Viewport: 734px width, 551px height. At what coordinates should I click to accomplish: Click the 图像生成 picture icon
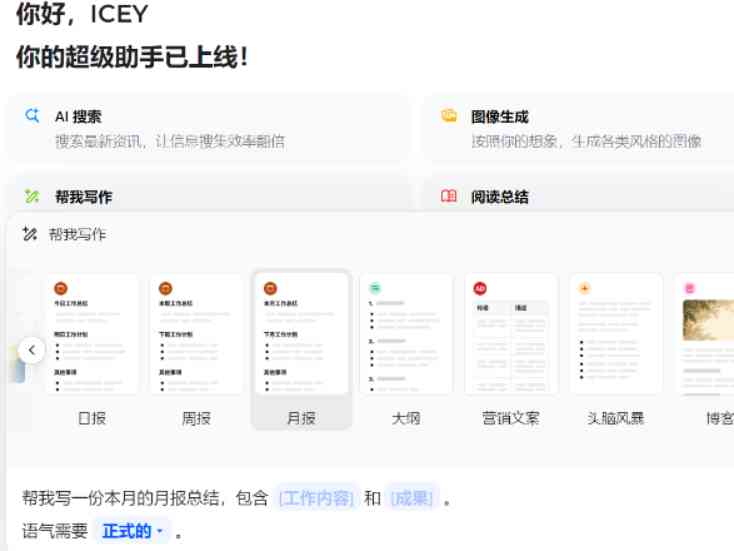(x=449, y=116)
